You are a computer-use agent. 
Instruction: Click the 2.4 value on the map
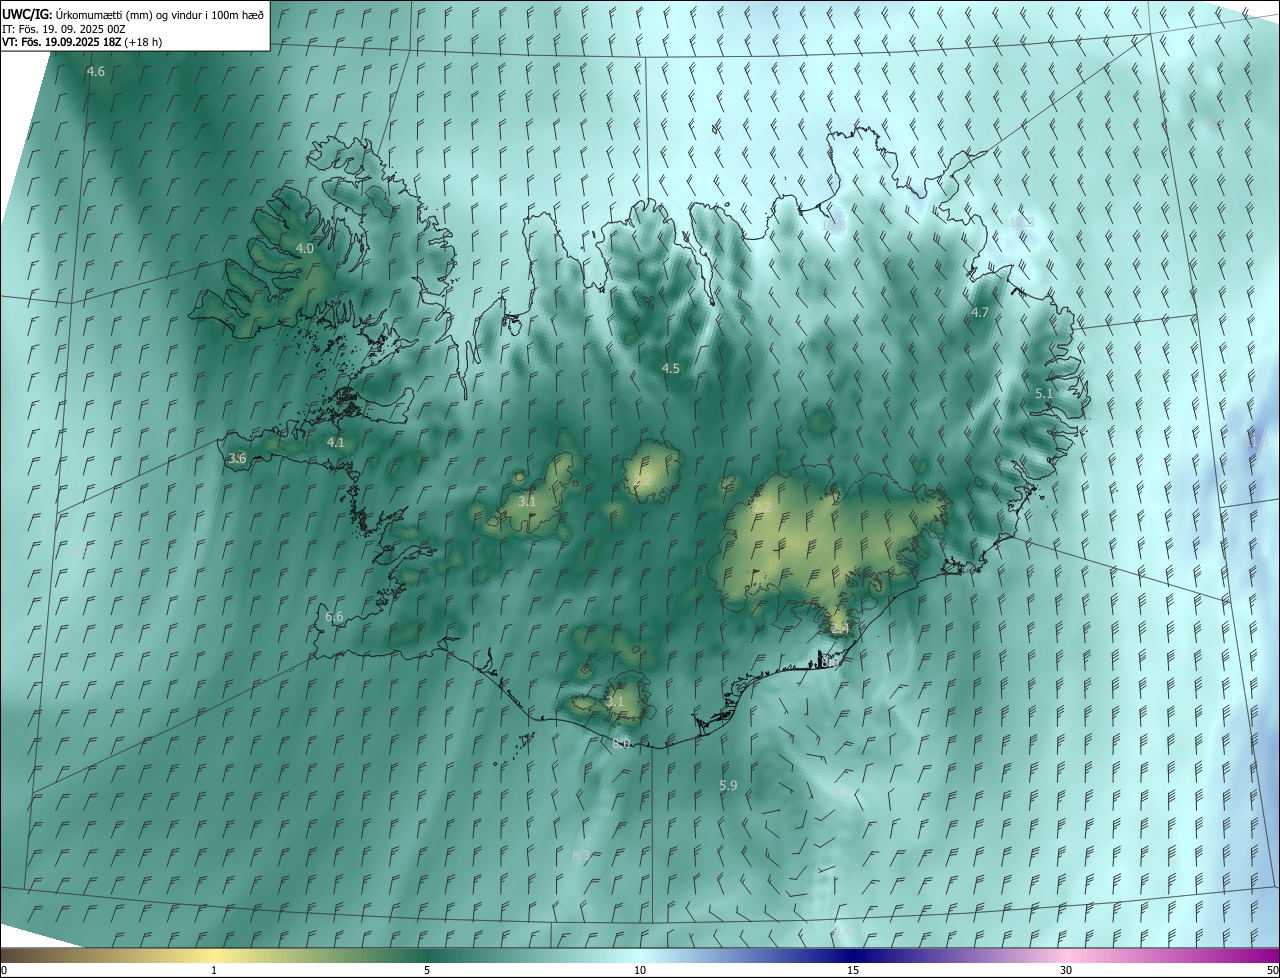(840, 628)
